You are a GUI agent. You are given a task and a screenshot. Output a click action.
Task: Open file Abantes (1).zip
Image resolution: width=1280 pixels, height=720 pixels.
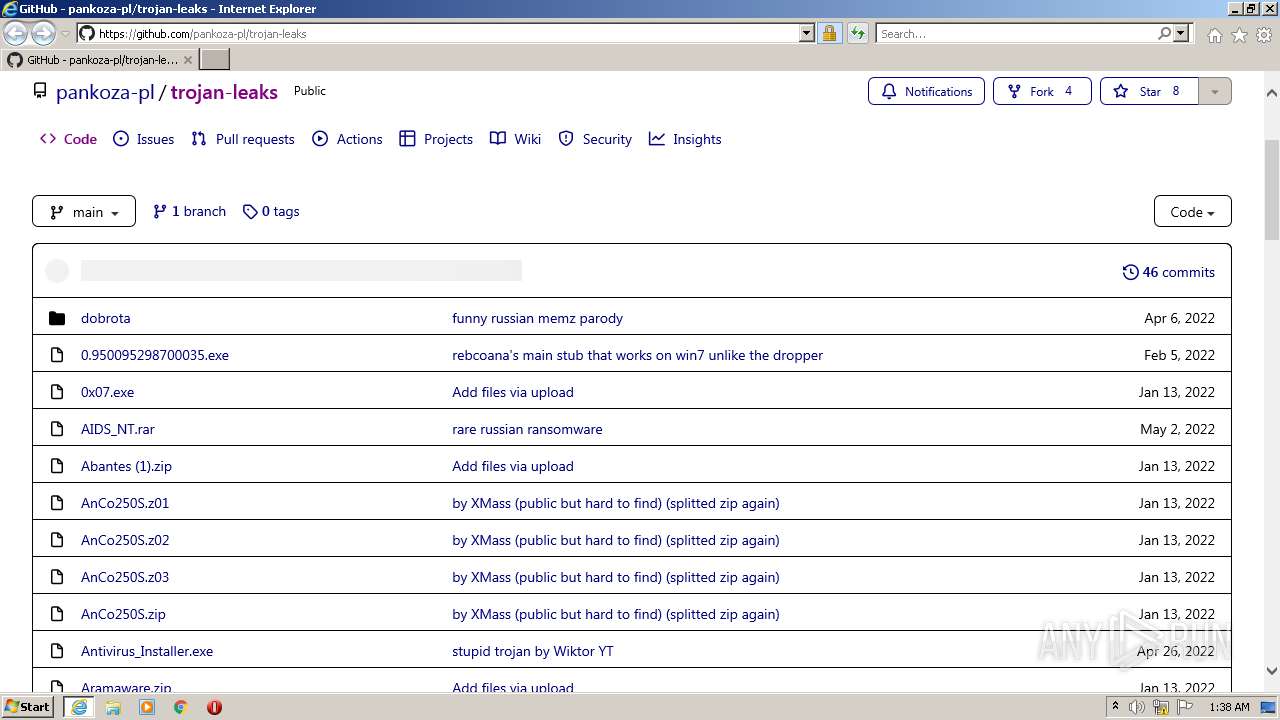point(126,466)
